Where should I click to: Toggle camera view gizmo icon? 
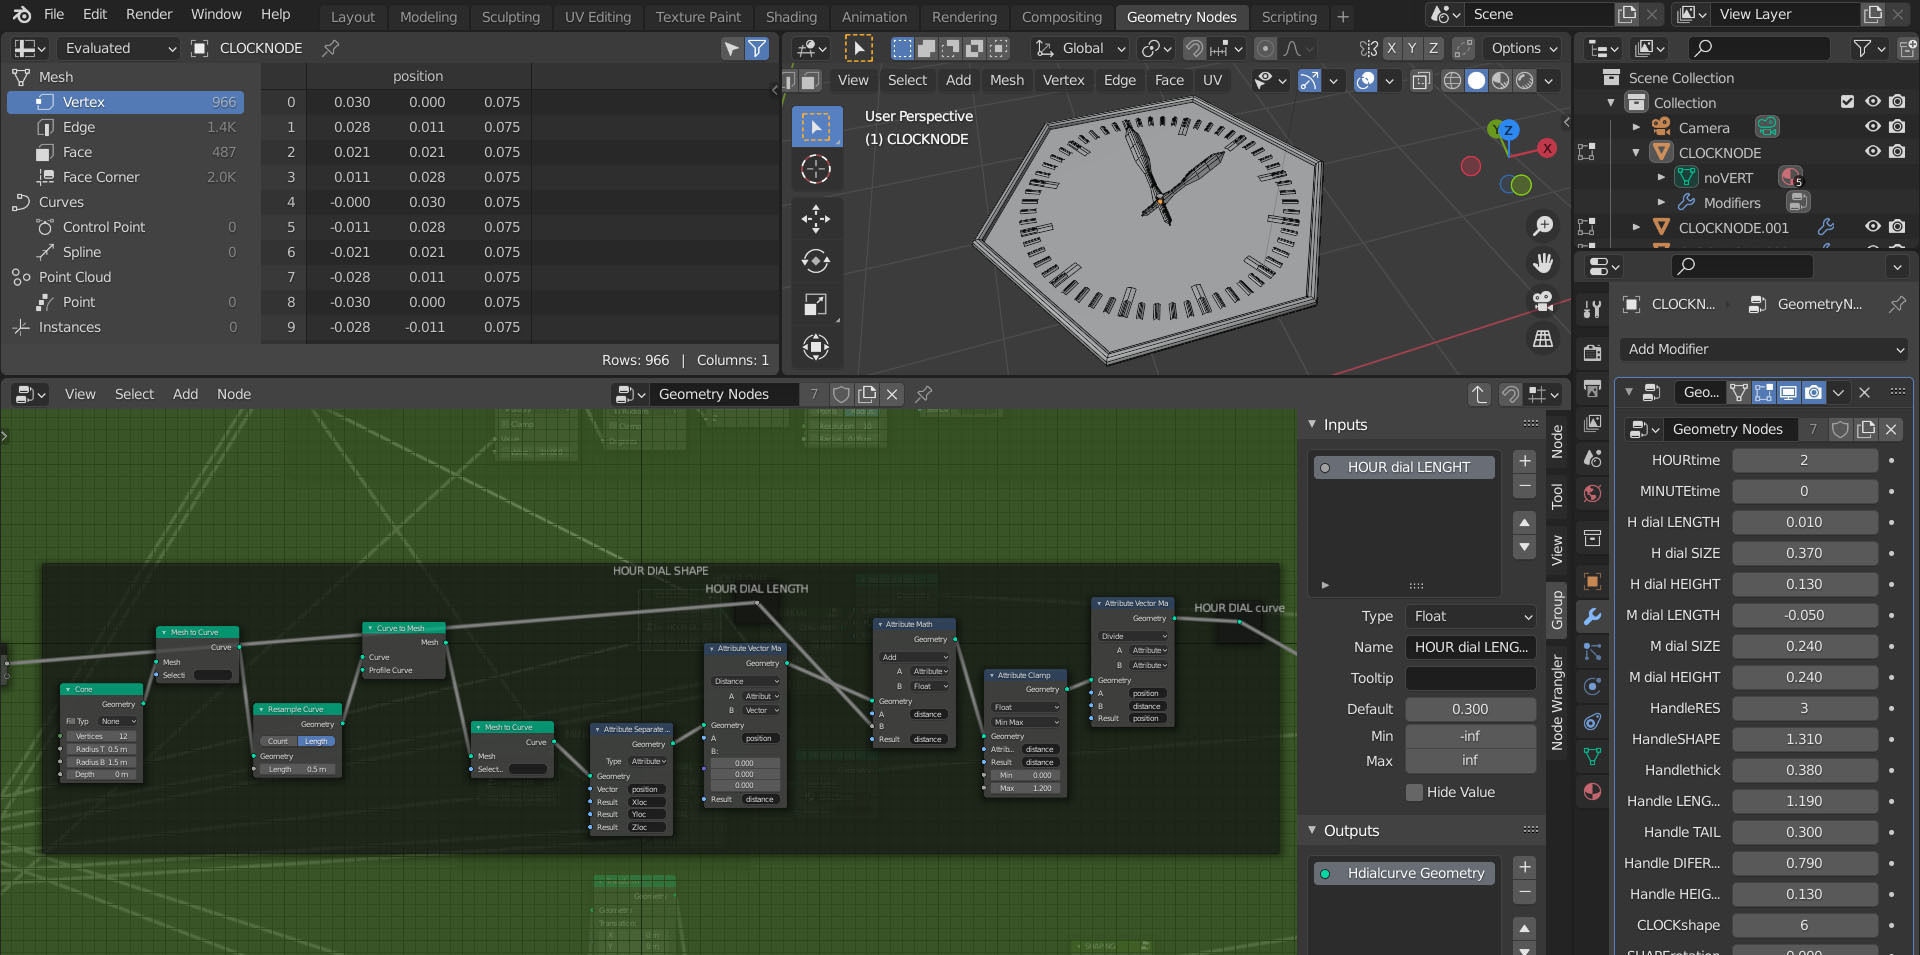[1543, 301]
